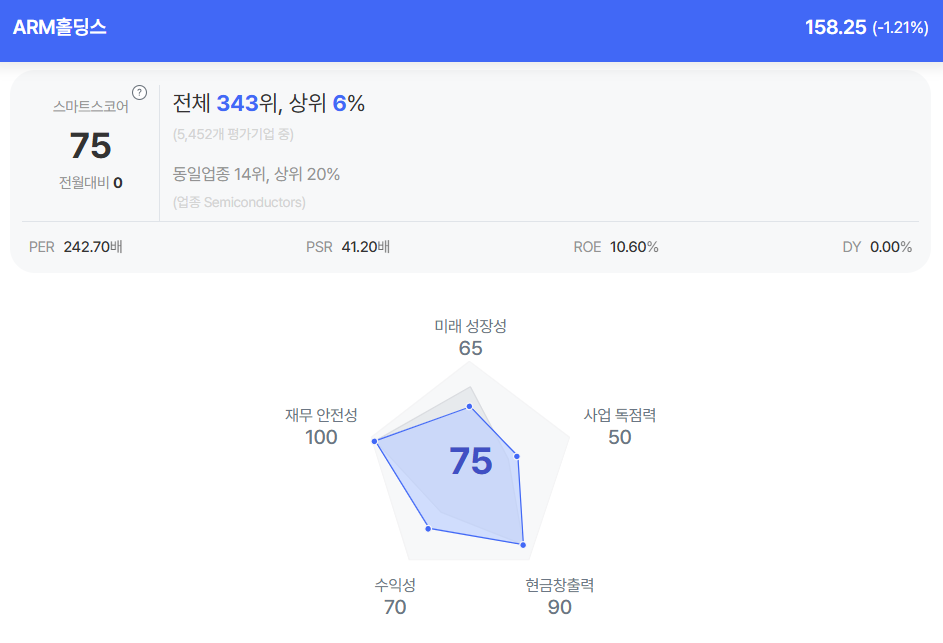The height and width of the screenshot is (643, 943).
Task: Click the -1.21% price change
Action: coord(900,28)
